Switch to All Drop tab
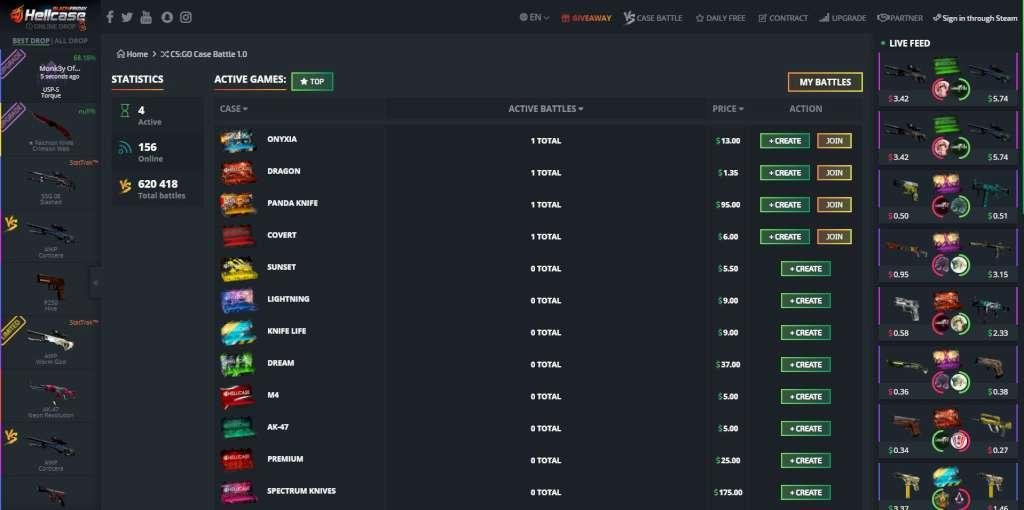This screenshot has height=510, width=1024. [71, 40]
